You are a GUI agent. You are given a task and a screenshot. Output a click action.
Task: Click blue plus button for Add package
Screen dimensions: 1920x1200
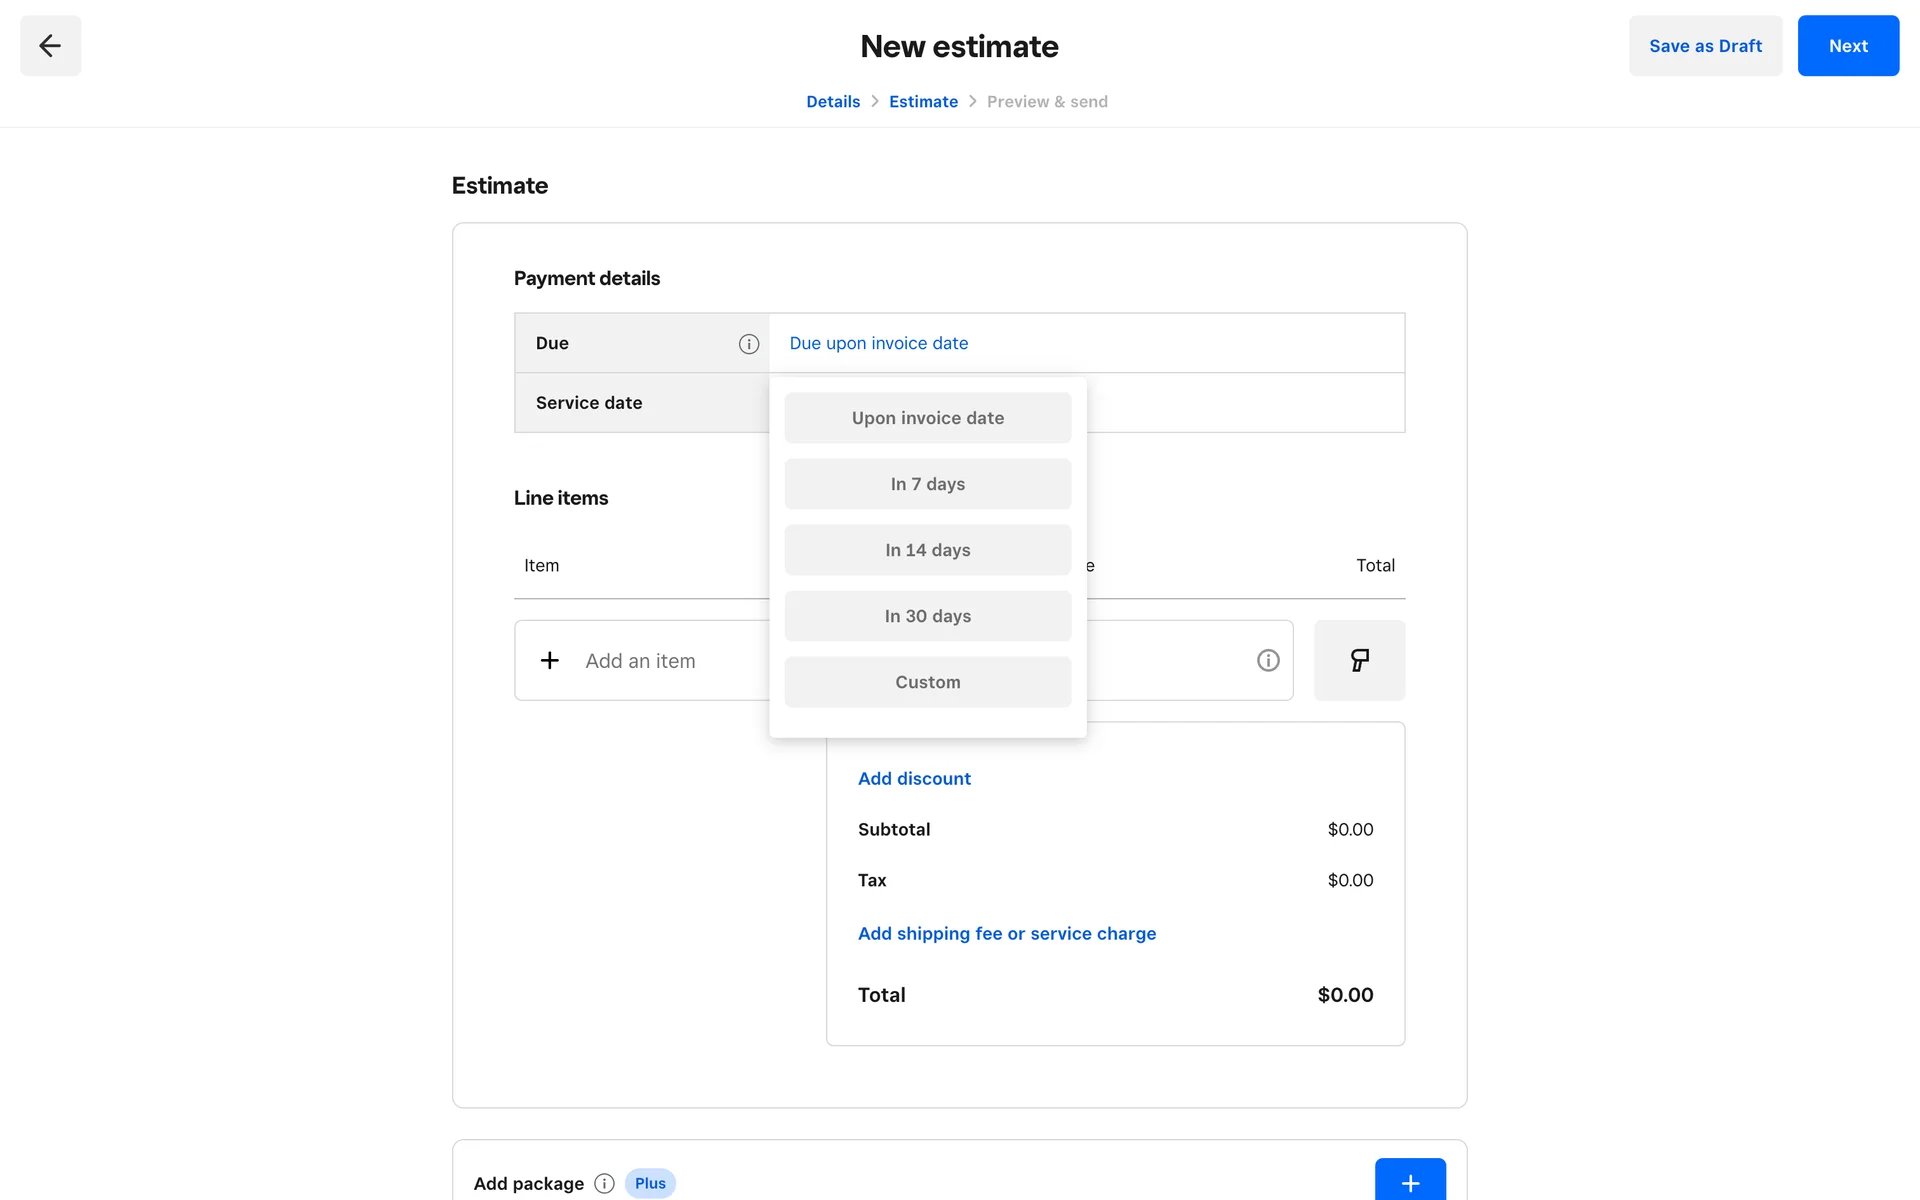click(x=1409, y=1182)
